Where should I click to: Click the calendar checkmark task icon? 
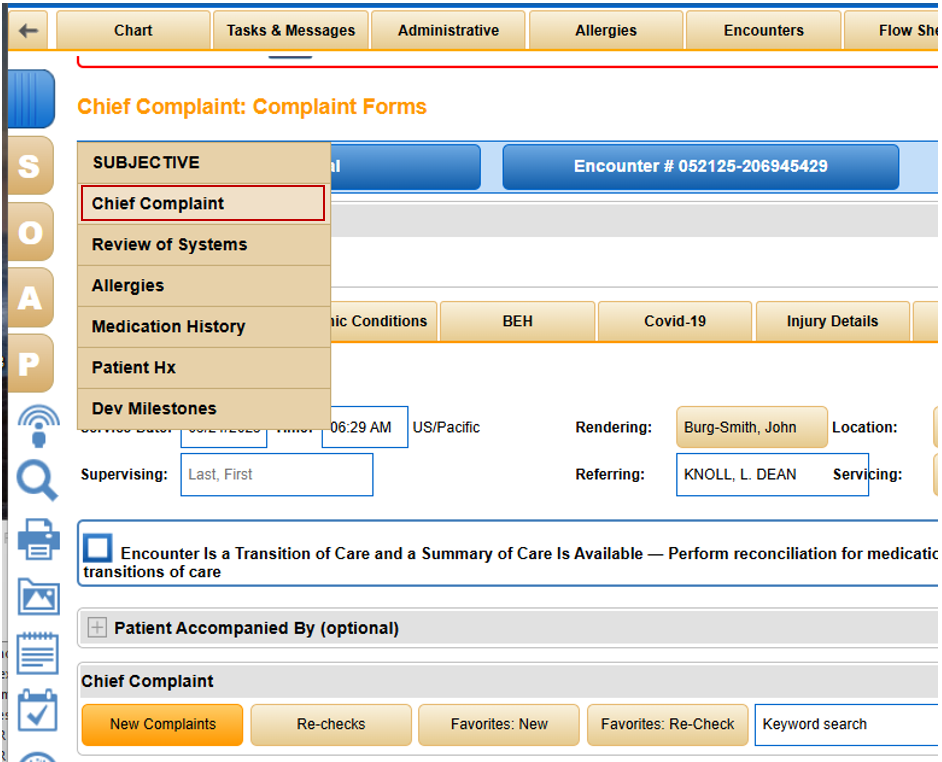coord(38,711)
